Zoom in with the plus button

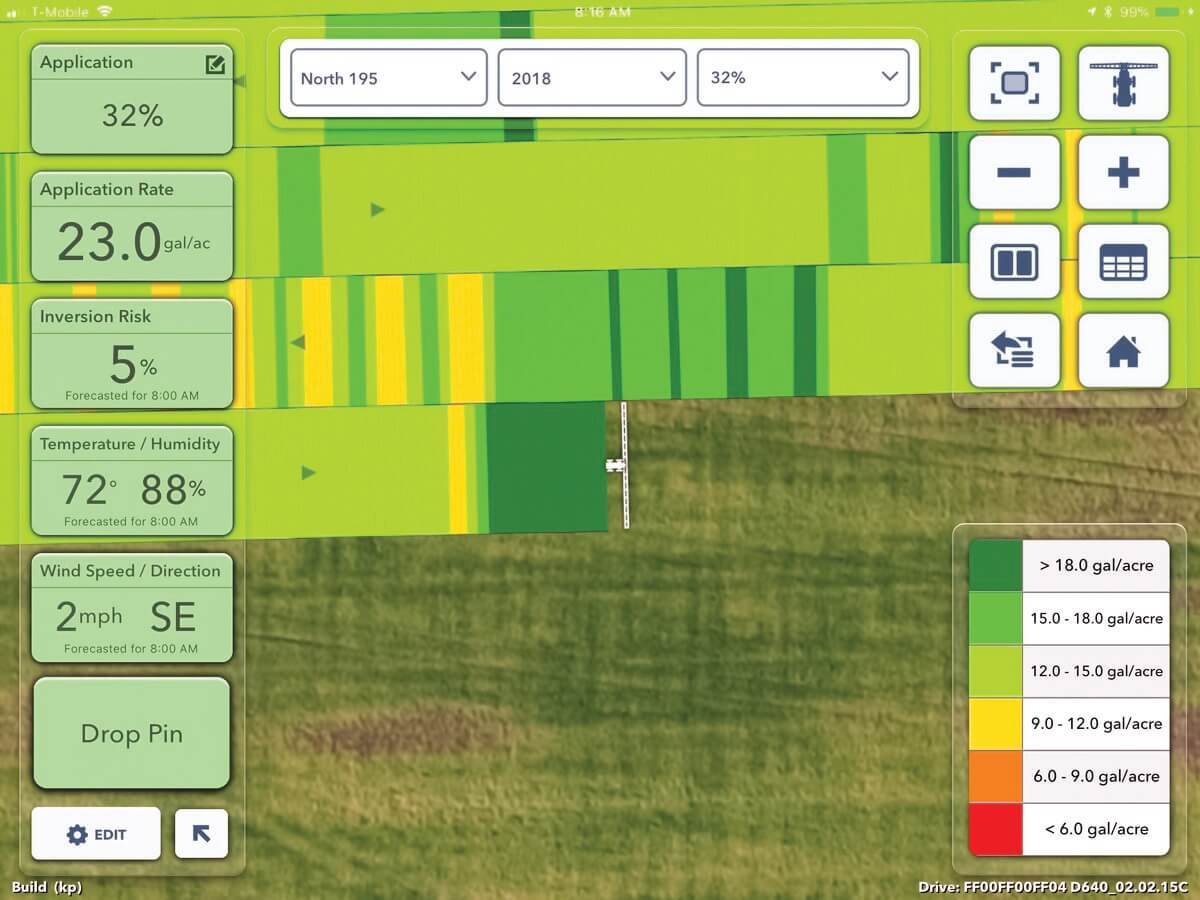click(x=1124, y=172)
